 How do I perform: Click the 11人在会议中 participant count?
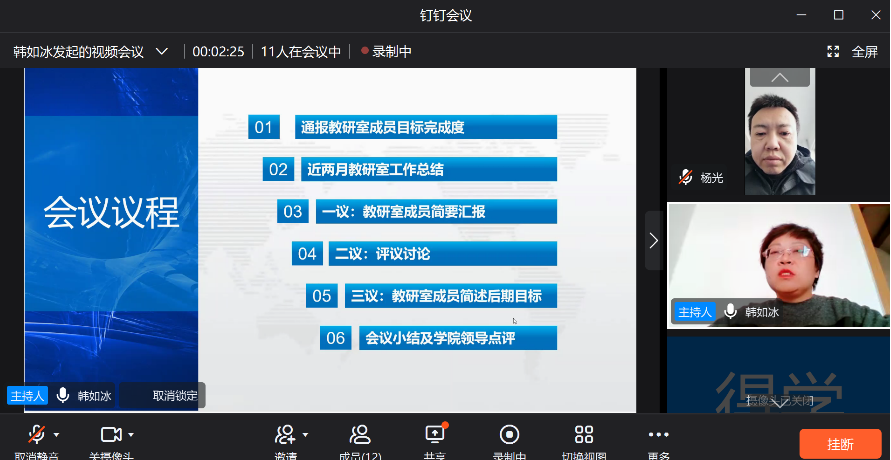point(300,51)
